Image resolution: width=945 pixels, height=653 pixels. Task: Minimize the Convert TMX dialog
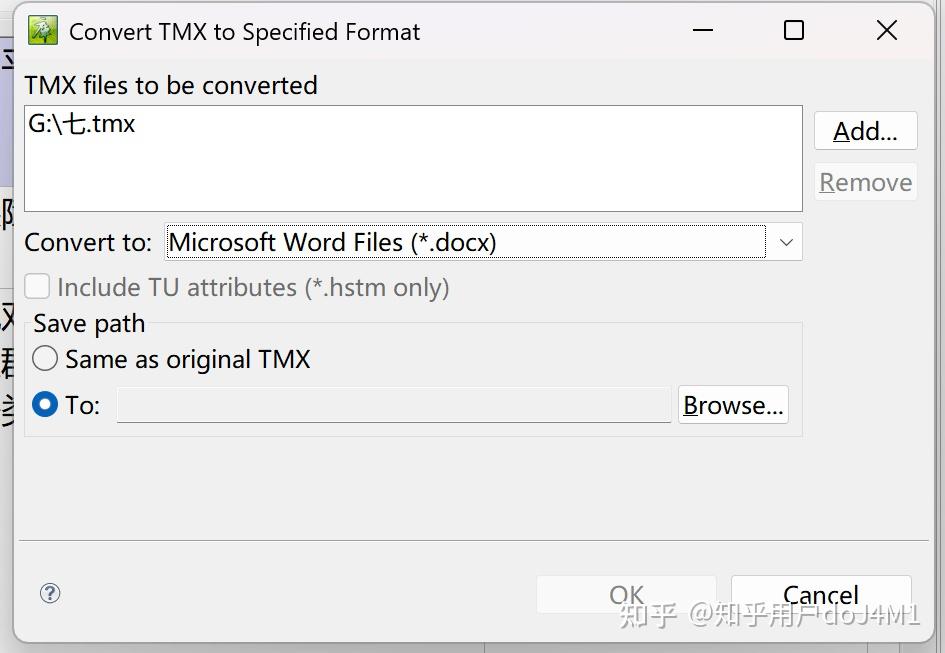pyautogui.click(x=702, y=30)
